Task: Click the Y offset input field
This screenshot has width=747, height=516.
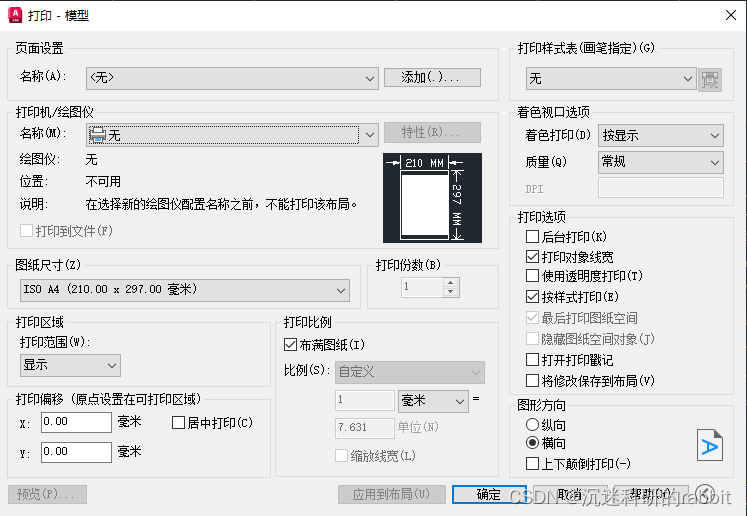Action: tap(76, 452)
